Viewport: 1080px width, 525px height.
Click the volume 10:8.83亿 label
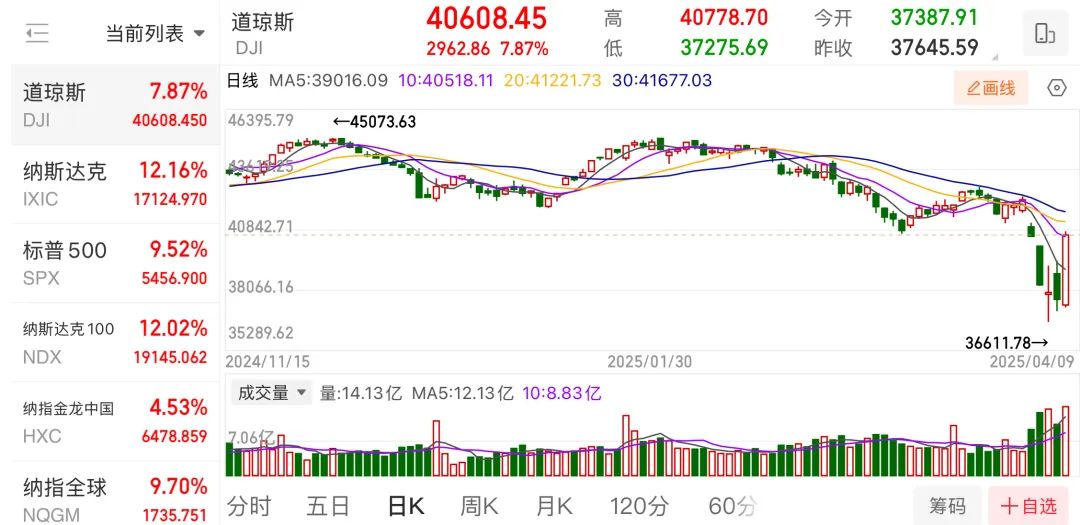562,393
